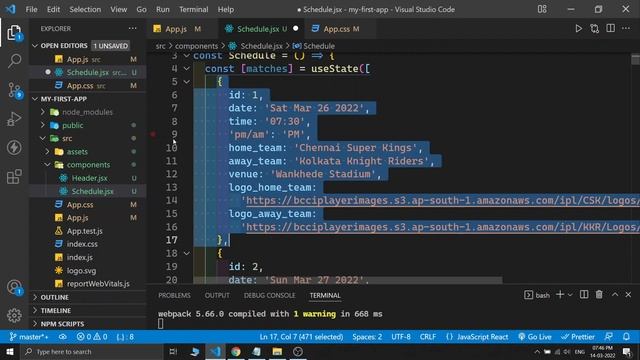
Task: Fold code at line 18 chevron
Action: point(187,253)
